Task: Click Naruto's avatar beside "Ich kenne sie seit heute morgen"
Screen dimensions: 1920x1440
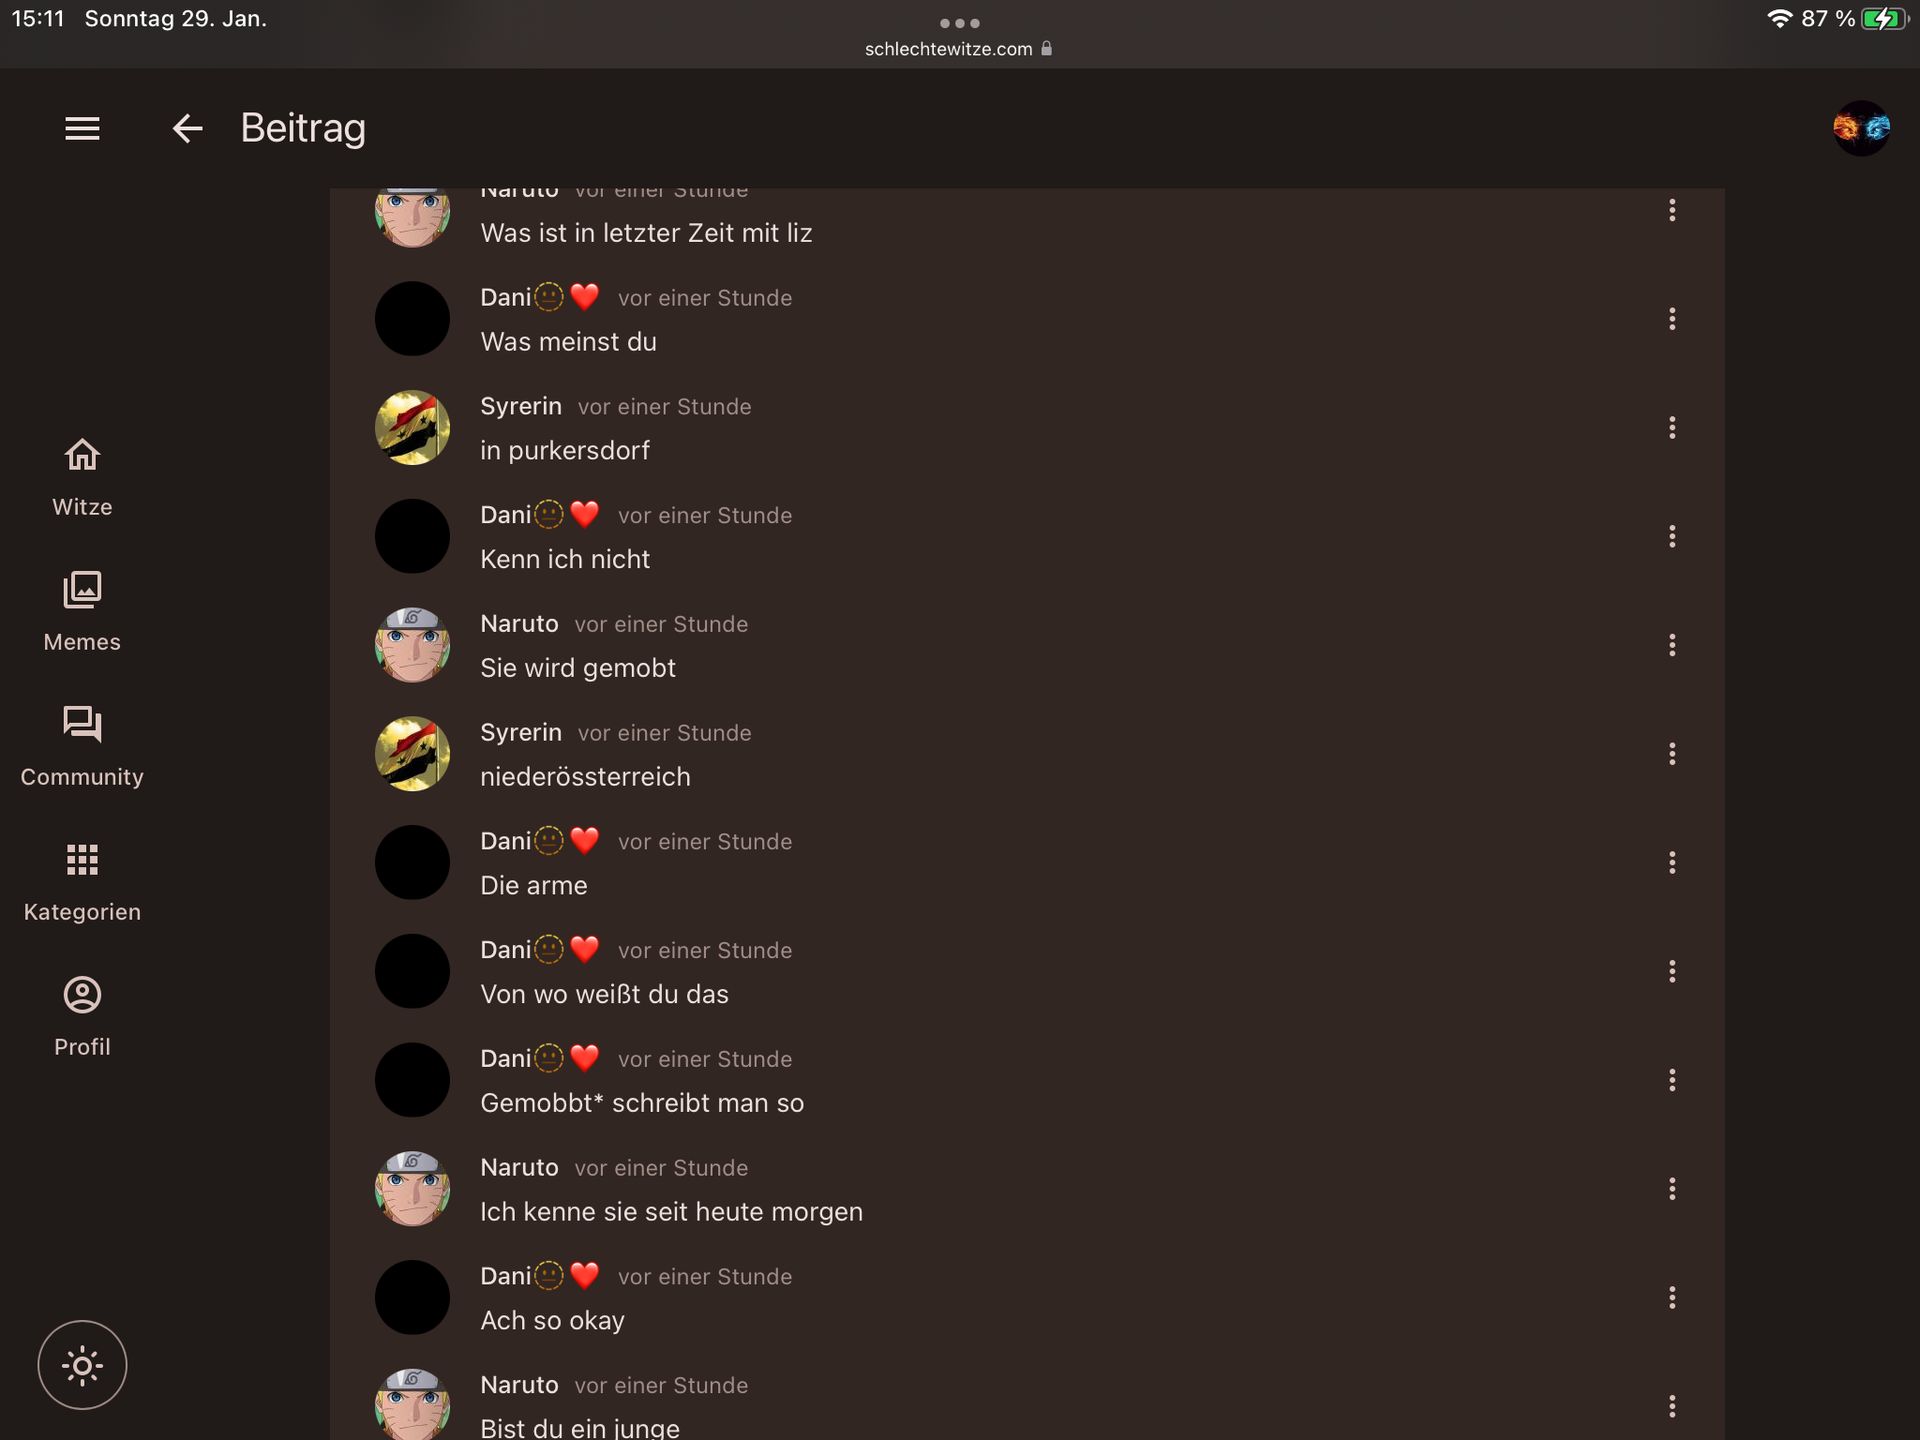Action: pos(412,1189)
